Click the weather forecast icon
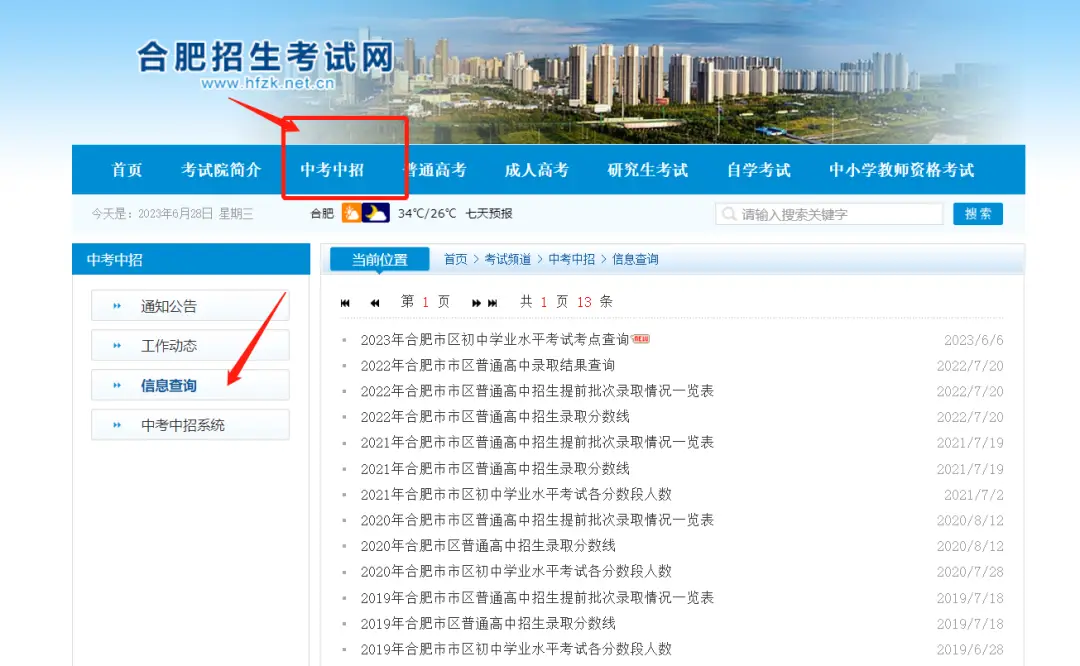Screen dimensions: 1080x666 tap(365, 213)
